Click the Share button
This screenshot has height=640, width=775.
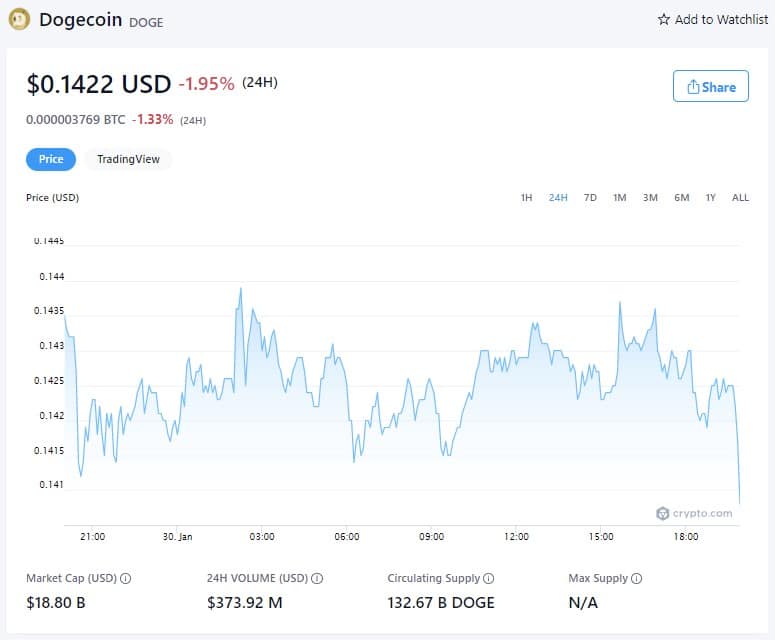[x=711, y=86]
